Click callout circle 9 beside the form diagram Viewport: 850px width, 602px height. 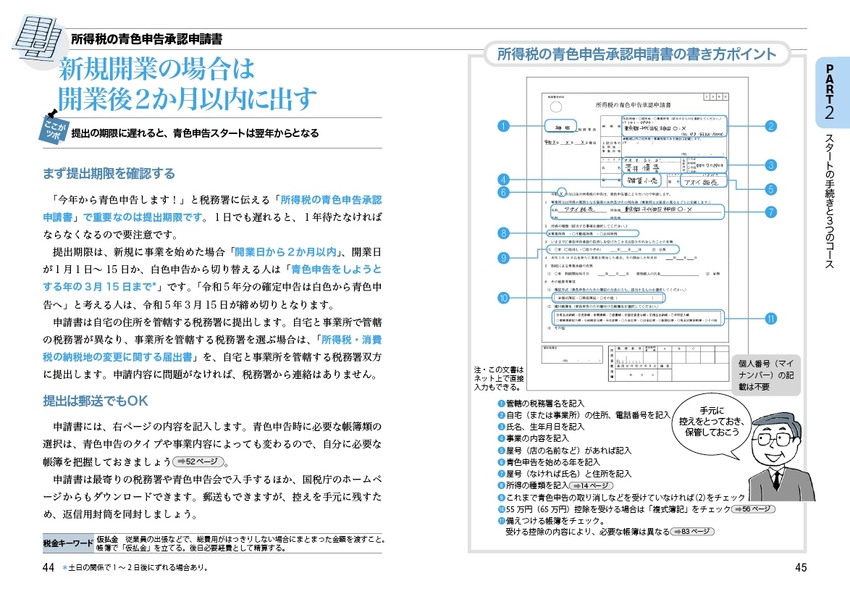(504, 257)
